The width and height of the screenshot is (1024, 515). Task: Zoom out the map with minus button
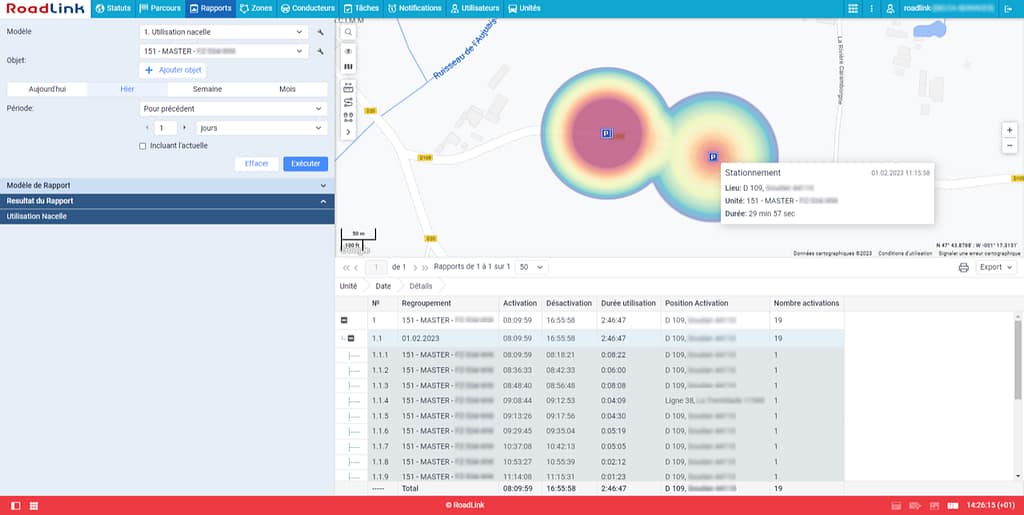pyautogui.click(x=1009, y=146)
